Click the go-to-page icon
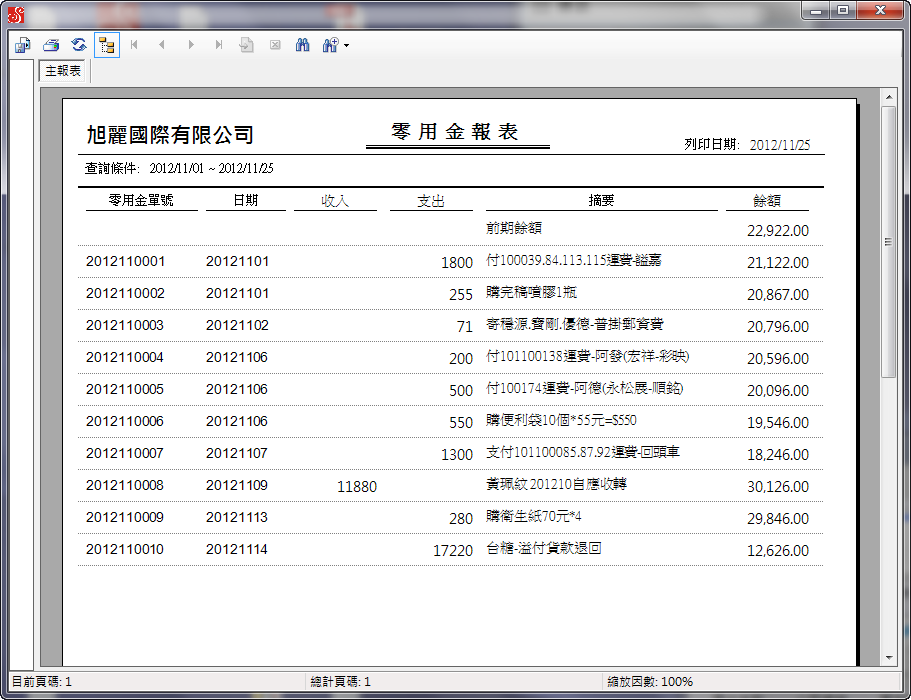The image size is (911, 700). pyautogui.click(x=246, y=45)
